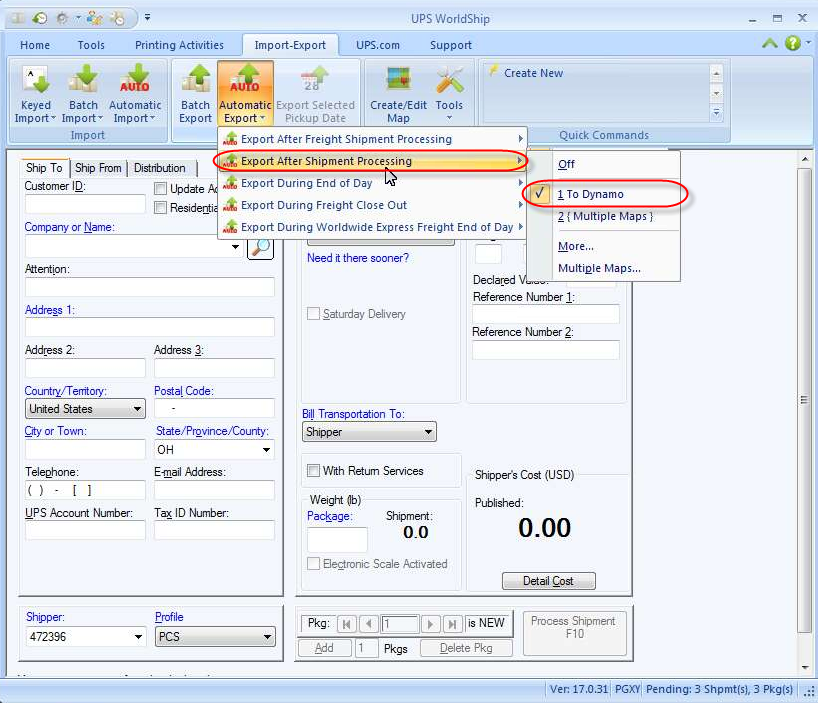The width and height of the screenshot is (818, 703).
Task: Open the Customize Quick Access Toolbar arrow
Action: (x=148, y=18)
